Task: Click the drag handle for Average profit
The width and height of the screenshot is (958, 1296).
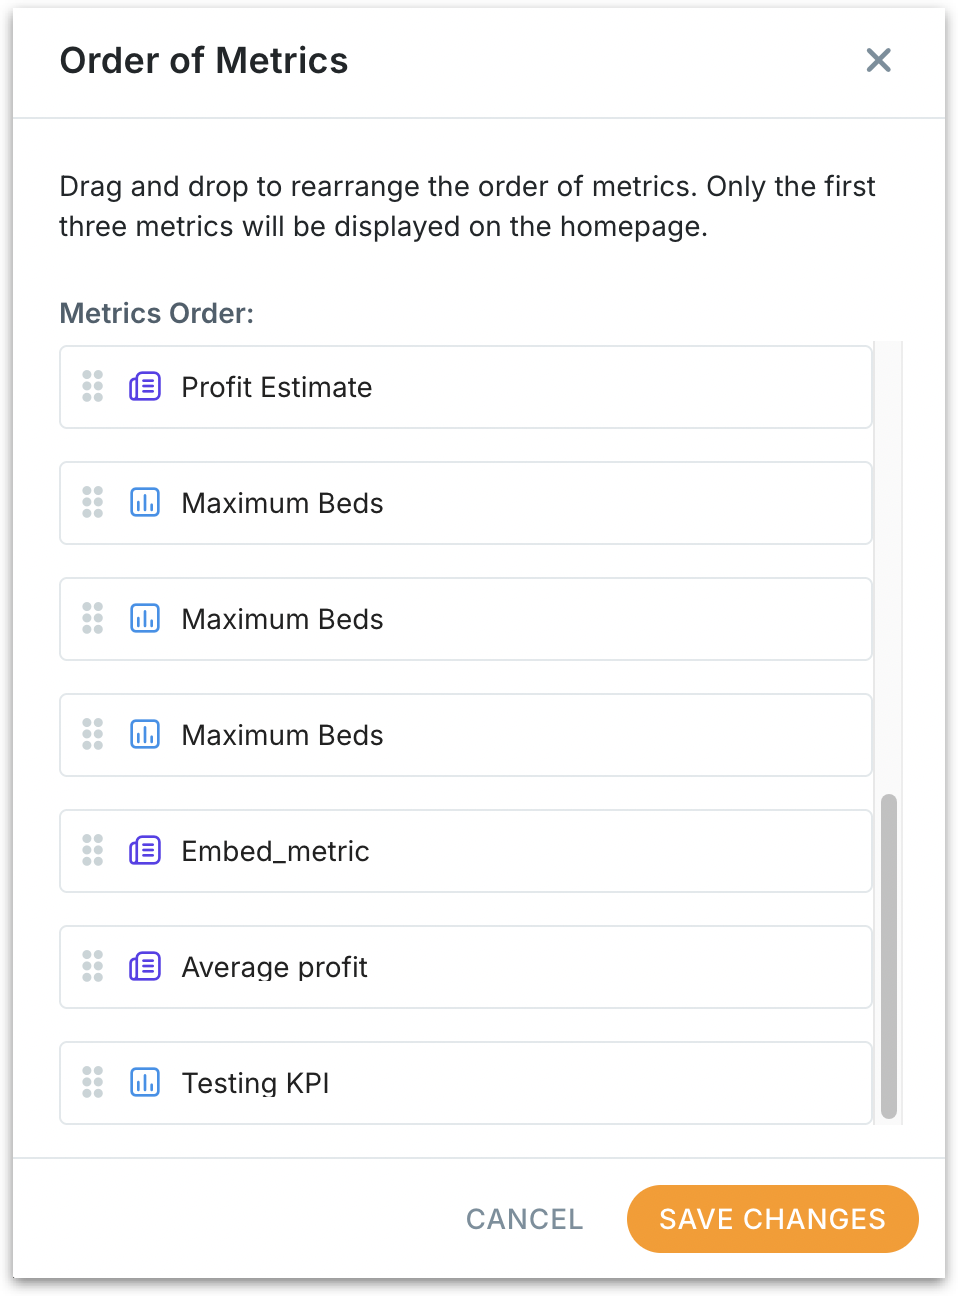Action: point(93,966)
